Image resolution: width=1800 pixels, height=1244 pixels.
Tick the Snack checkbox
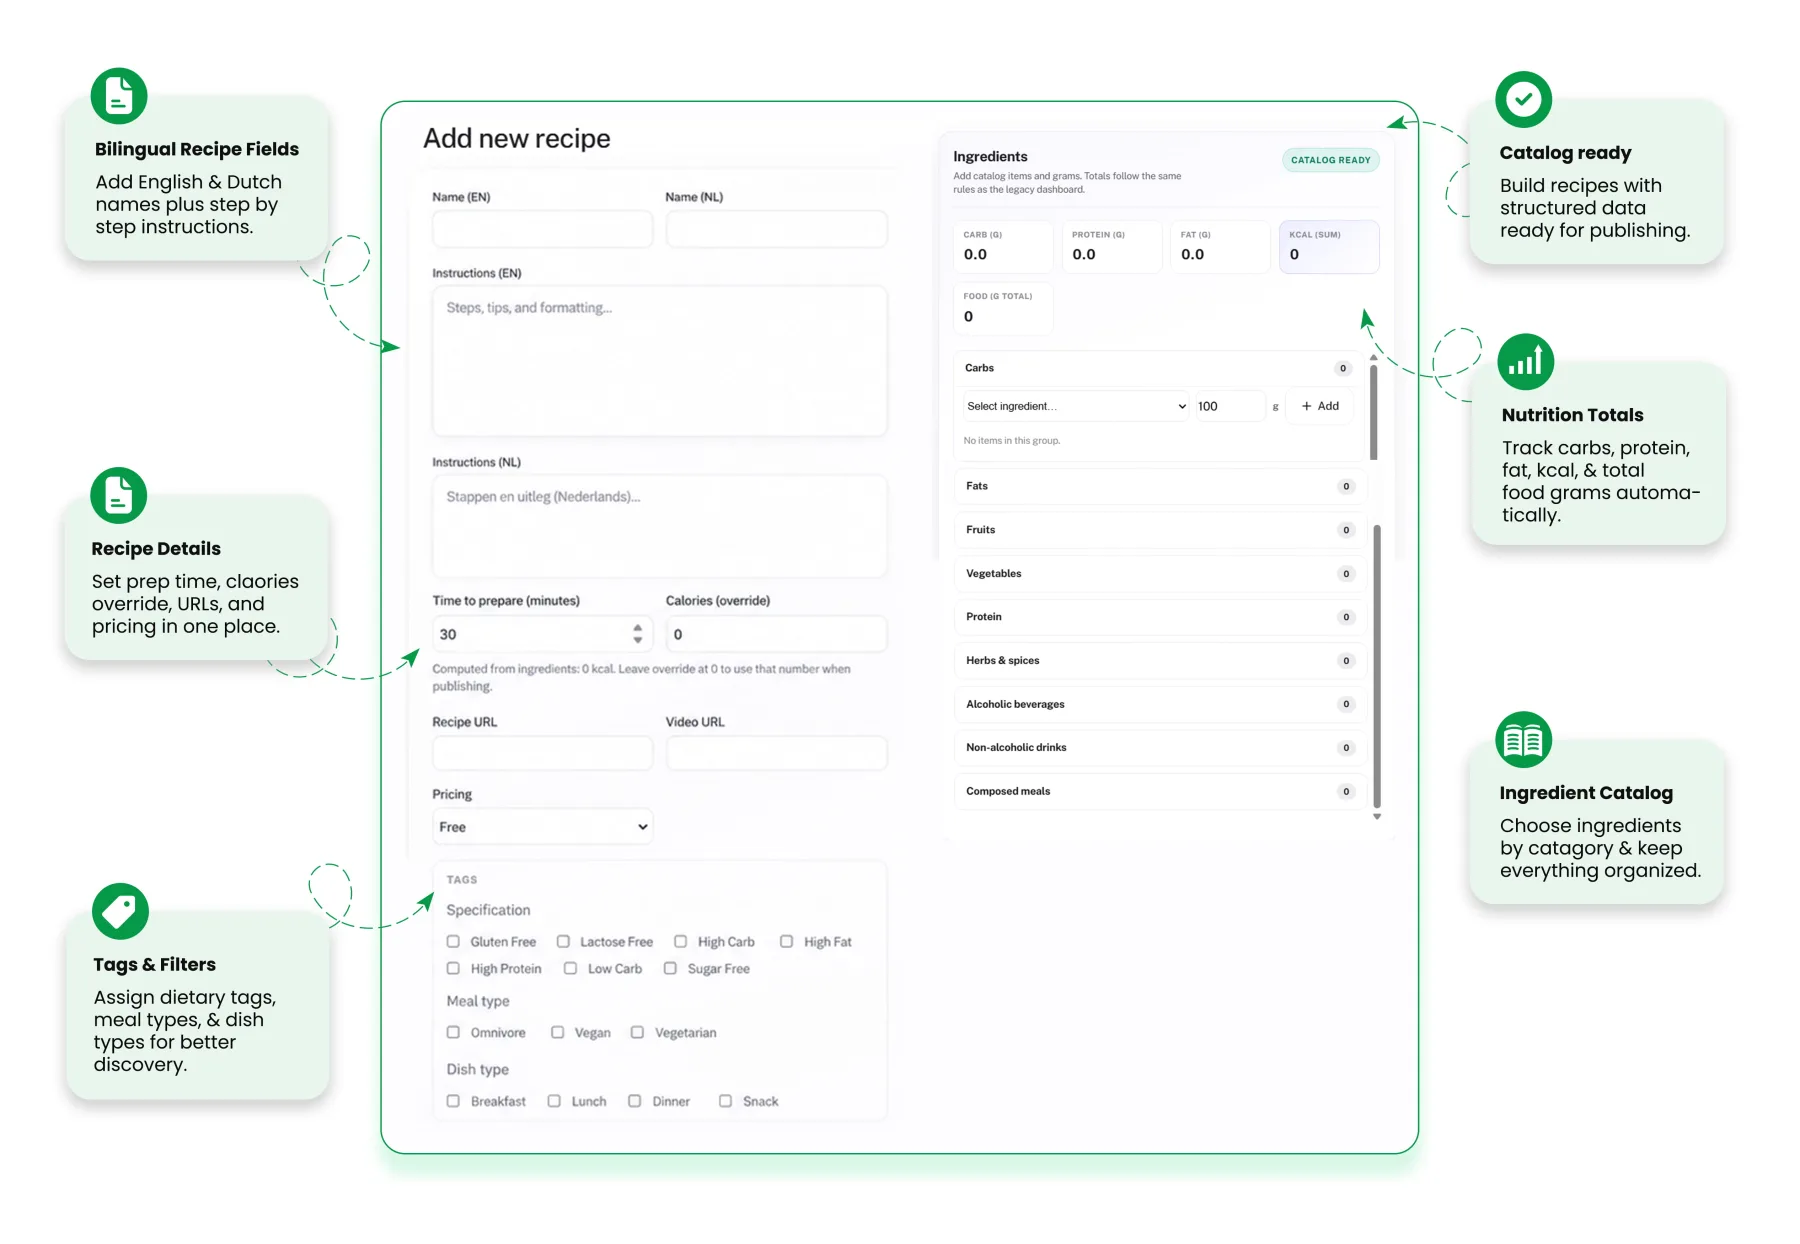click(x=725, y=1101)
